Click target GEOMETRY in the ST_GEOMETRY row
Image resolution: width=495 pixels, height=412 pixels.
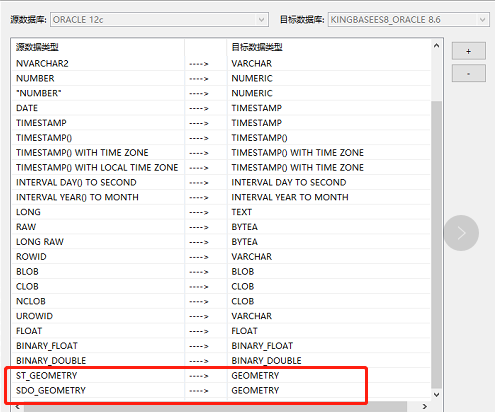tap(255, 376)
